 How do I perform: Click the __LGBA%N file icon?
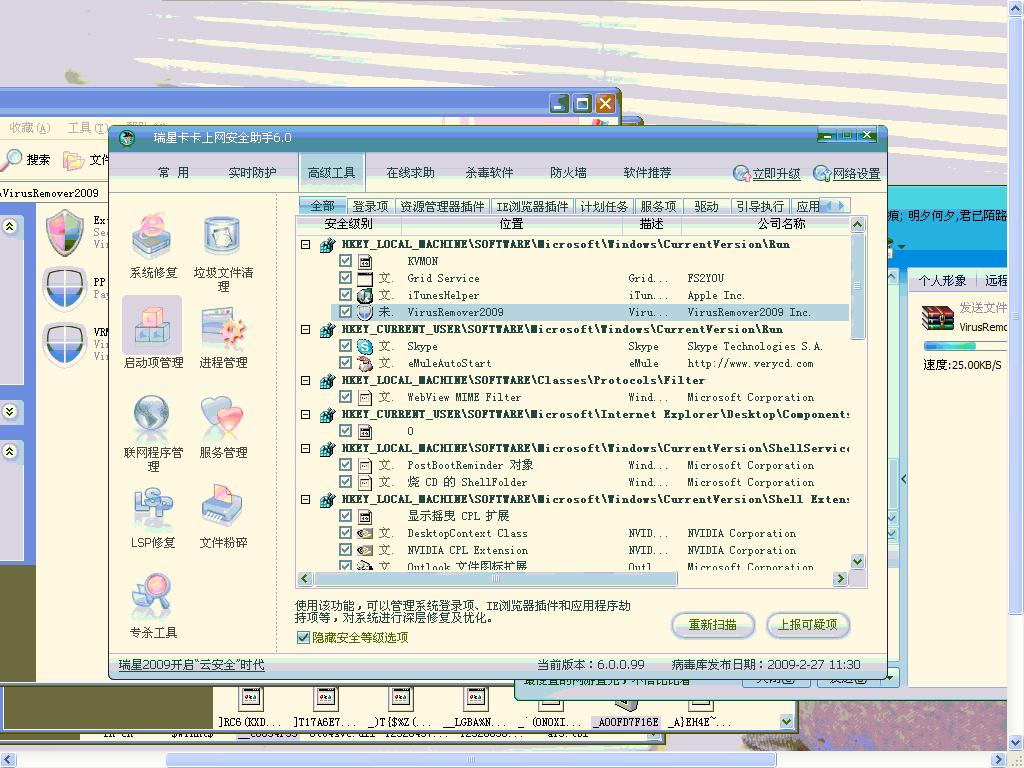475,699
